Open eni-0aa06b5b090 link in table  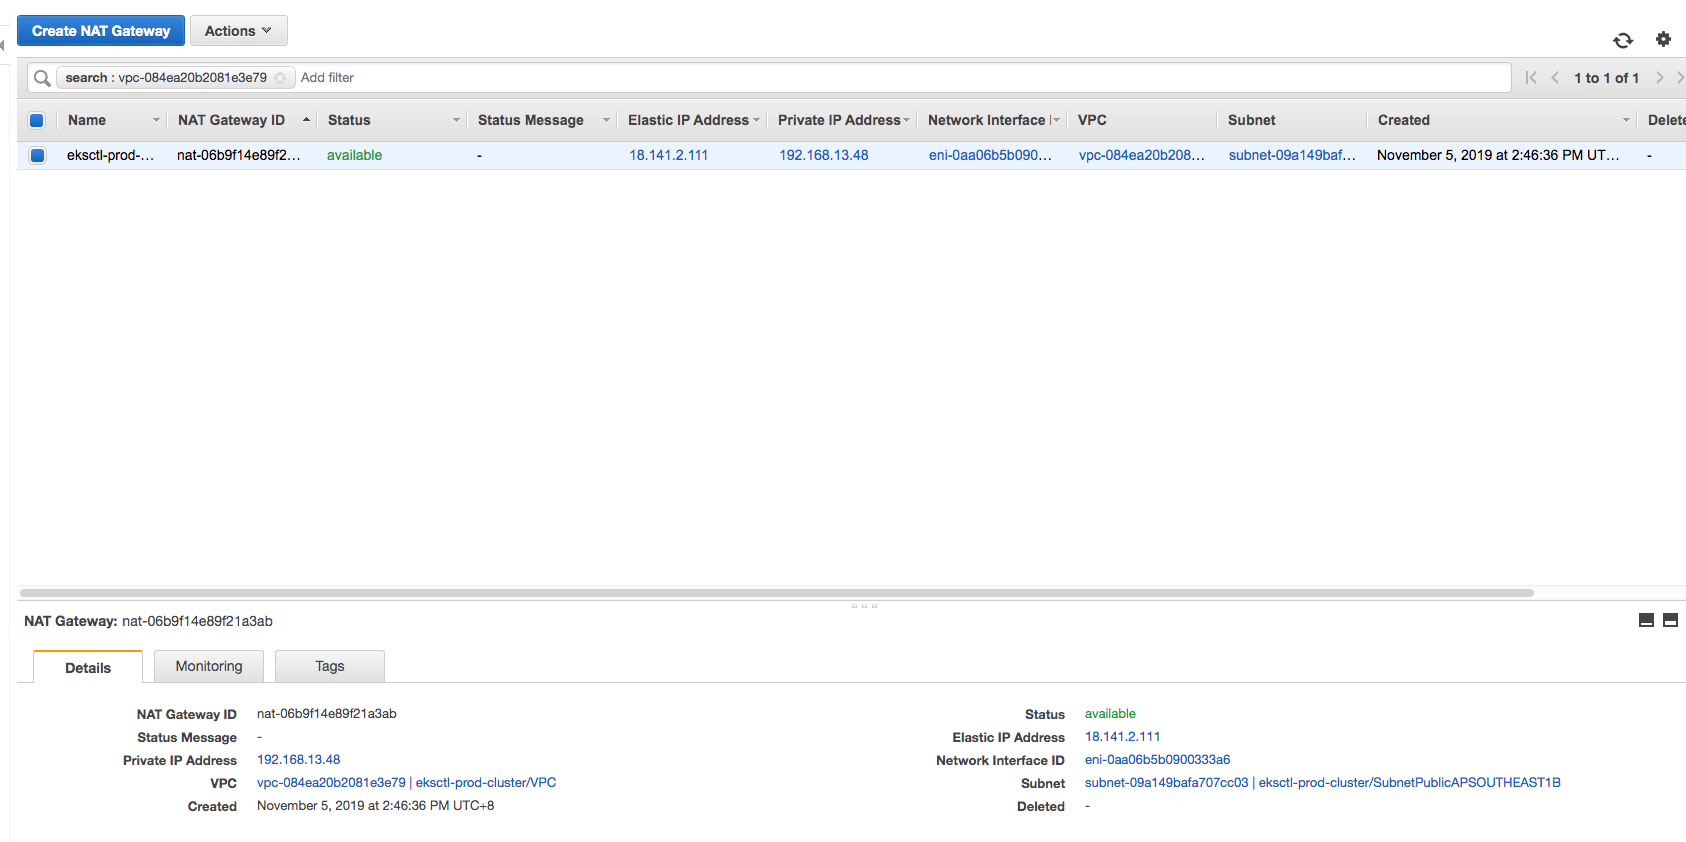pyautogui.click(x=990, y=155)
